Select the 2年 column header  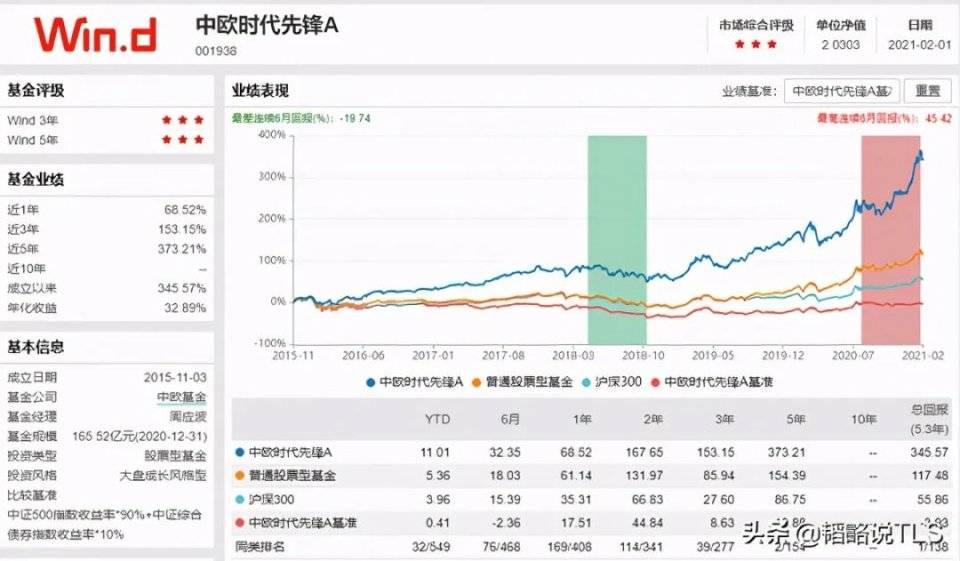tap(653, 420)
